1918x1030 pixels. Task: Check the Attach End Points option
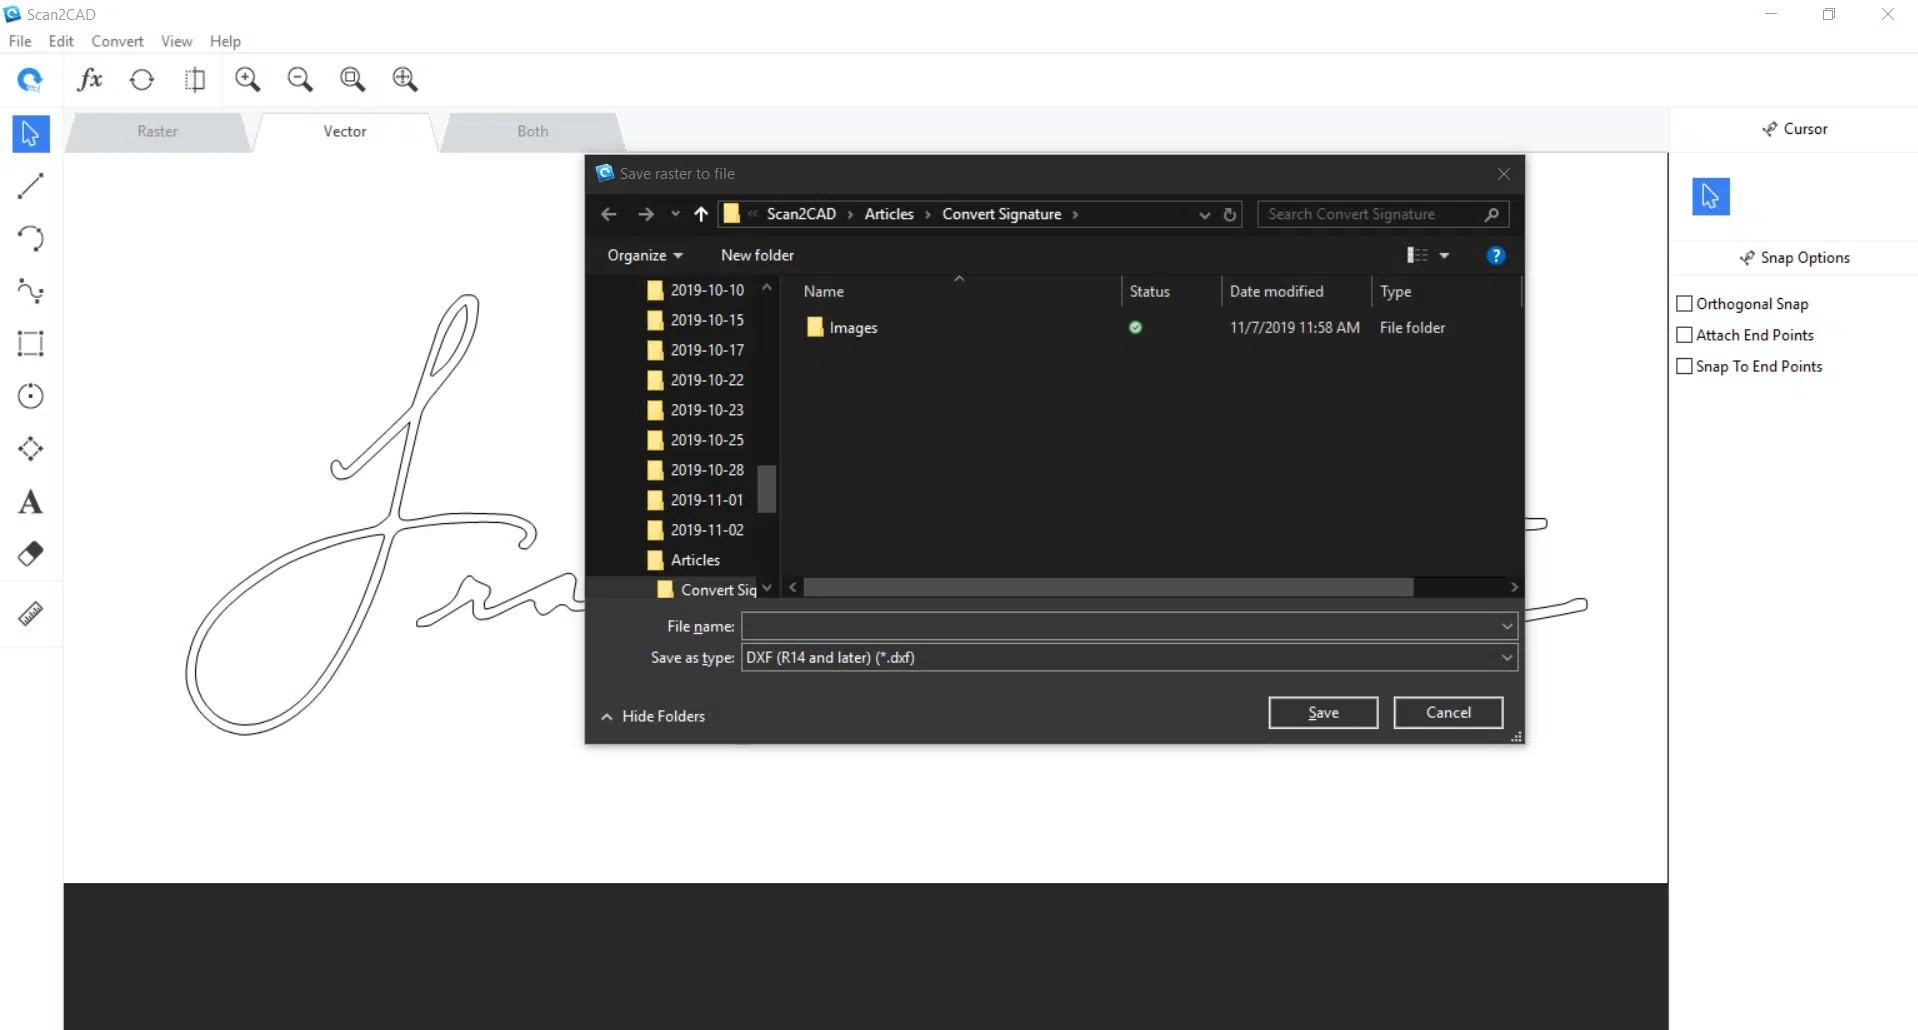[x=1684, y=335]
